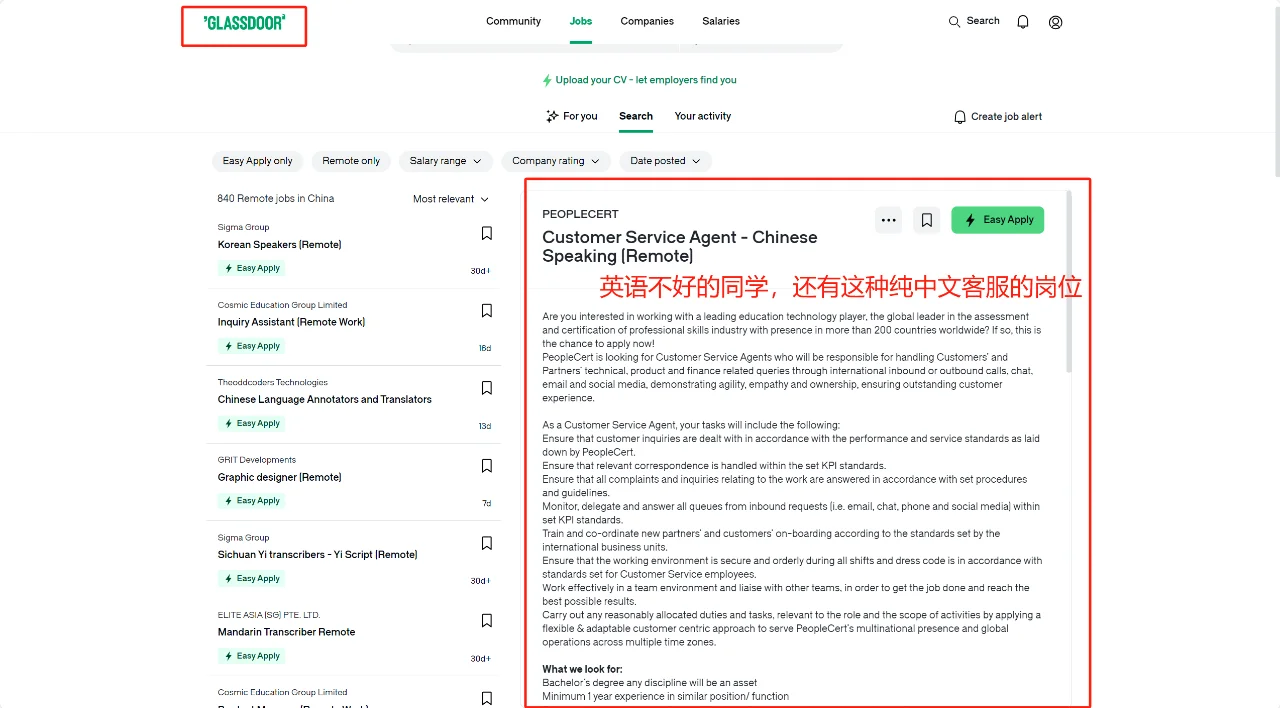Expand the Date posted filter
This screenshot has width=1280, height=708.
click(665, 161)
